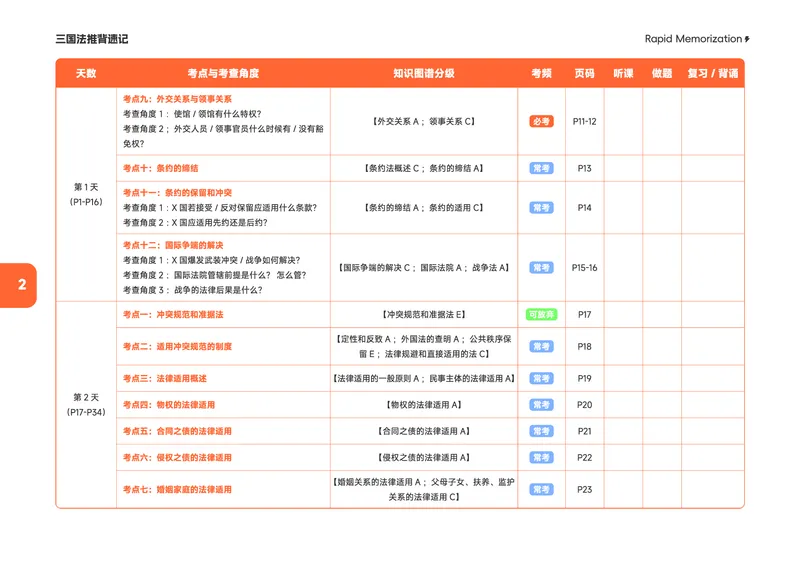The height and width of the screenshot is (571, 800).
Task: Click the Rapid Memorization header text
Action: (693, 39)
